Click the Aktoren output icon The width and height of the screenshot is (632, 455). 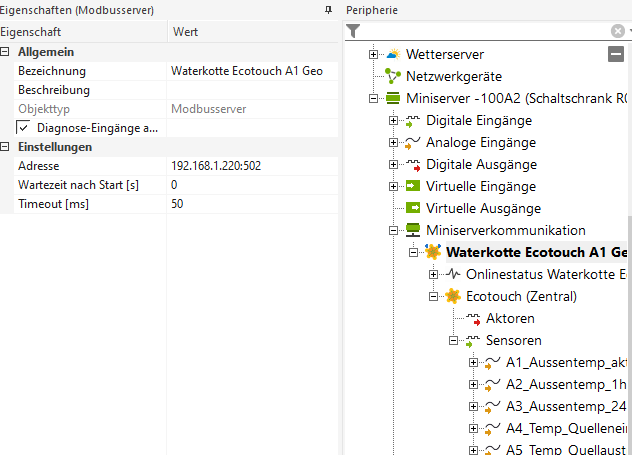[473, 318]
